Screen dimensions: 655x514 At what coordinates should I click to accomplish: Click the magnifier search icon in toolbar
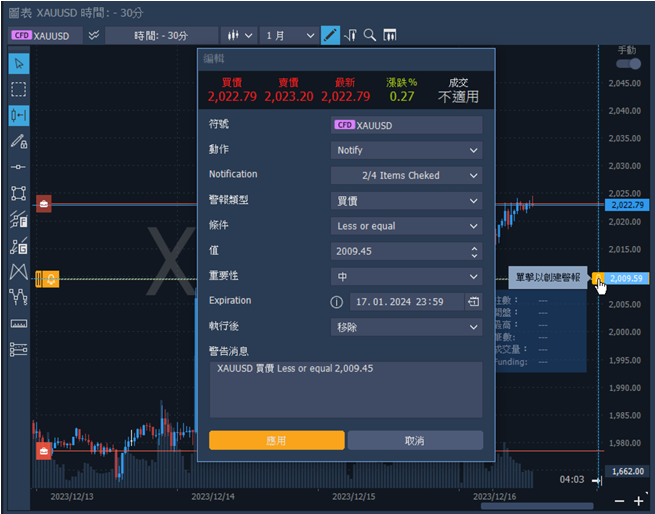[x=370, y=35]
